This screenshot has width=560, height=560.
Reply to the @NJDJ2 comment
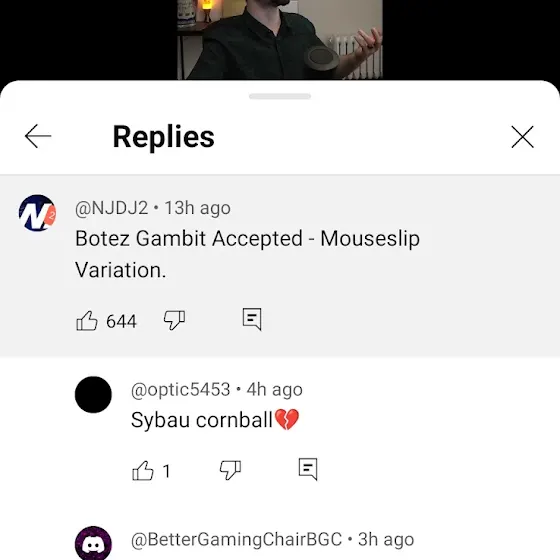point(252,319)
